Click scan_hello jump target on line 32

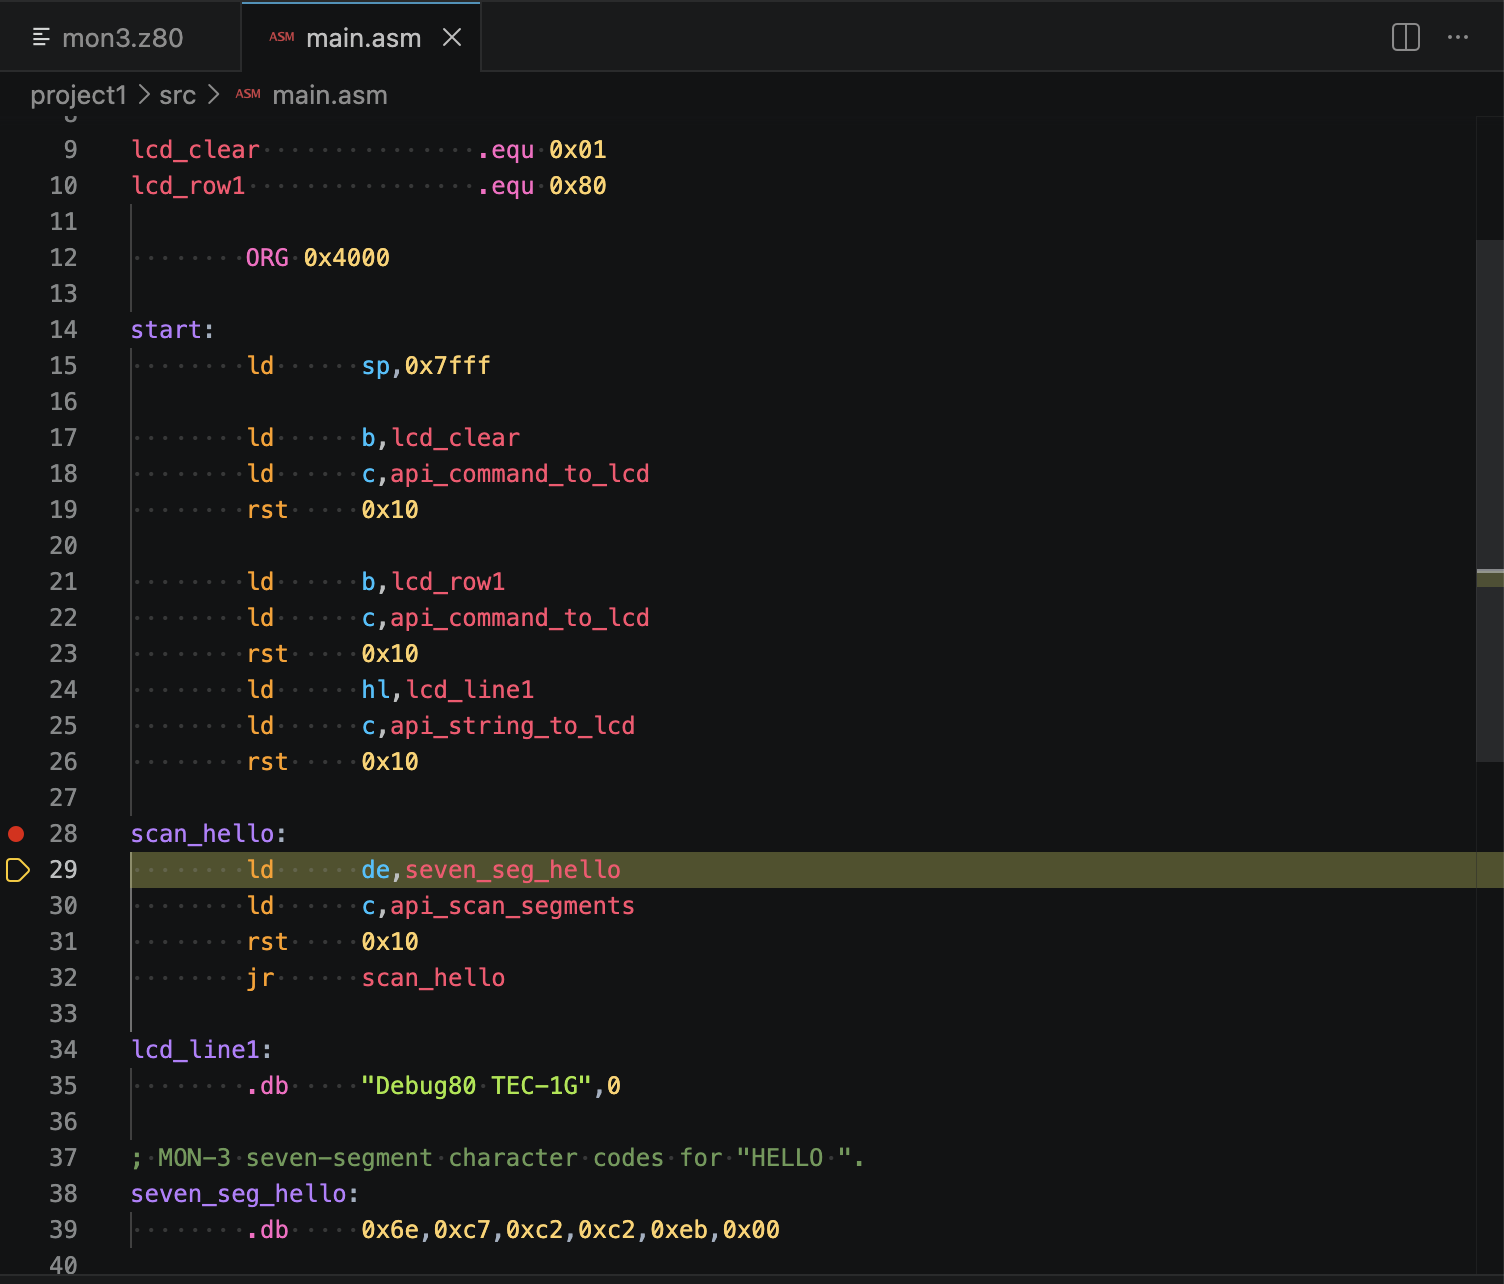(433, 978)
